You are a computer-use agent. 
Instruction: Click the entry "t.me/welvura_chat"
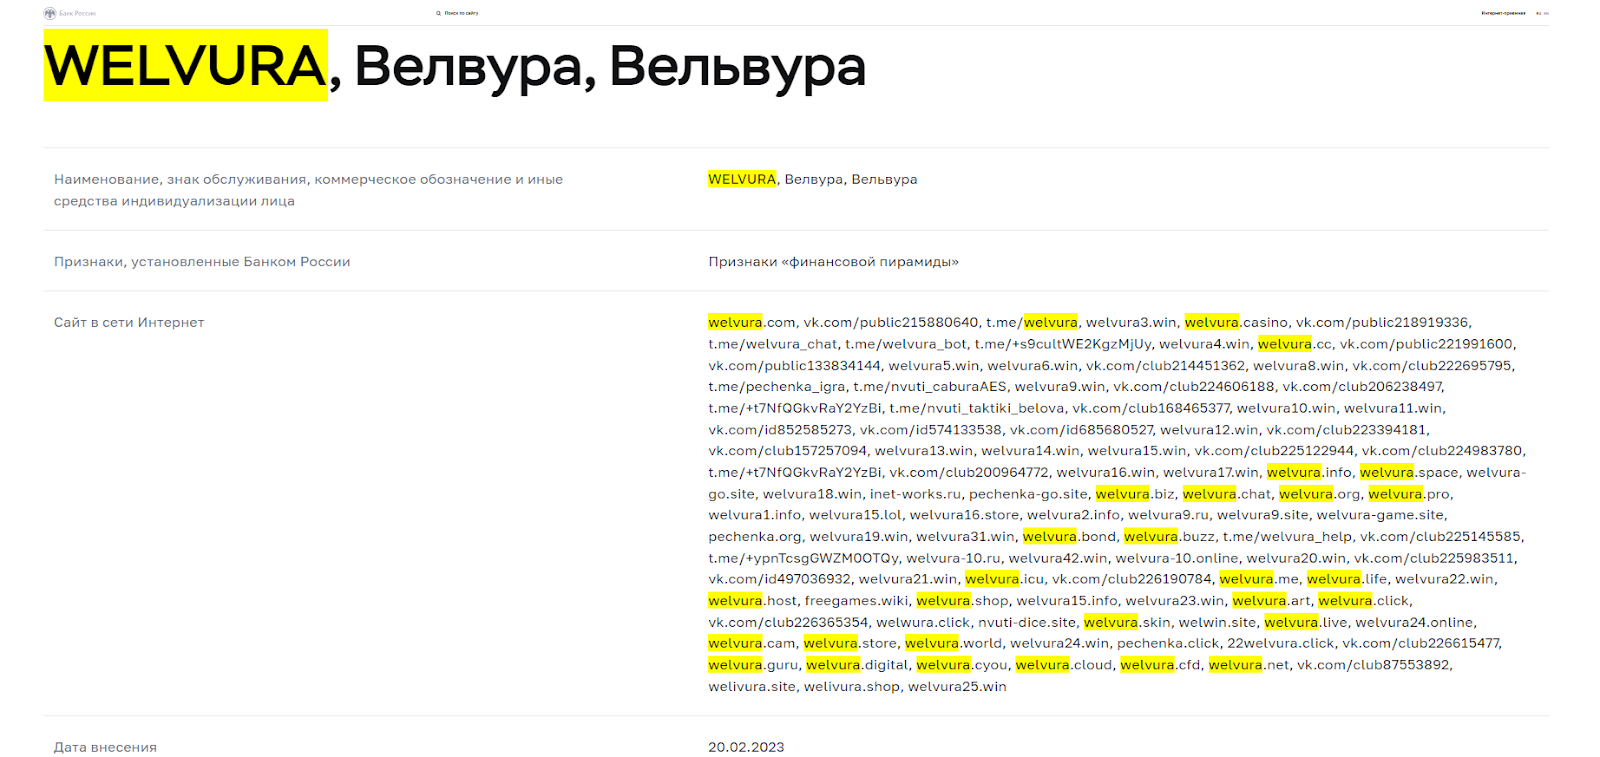coord(773,344)
